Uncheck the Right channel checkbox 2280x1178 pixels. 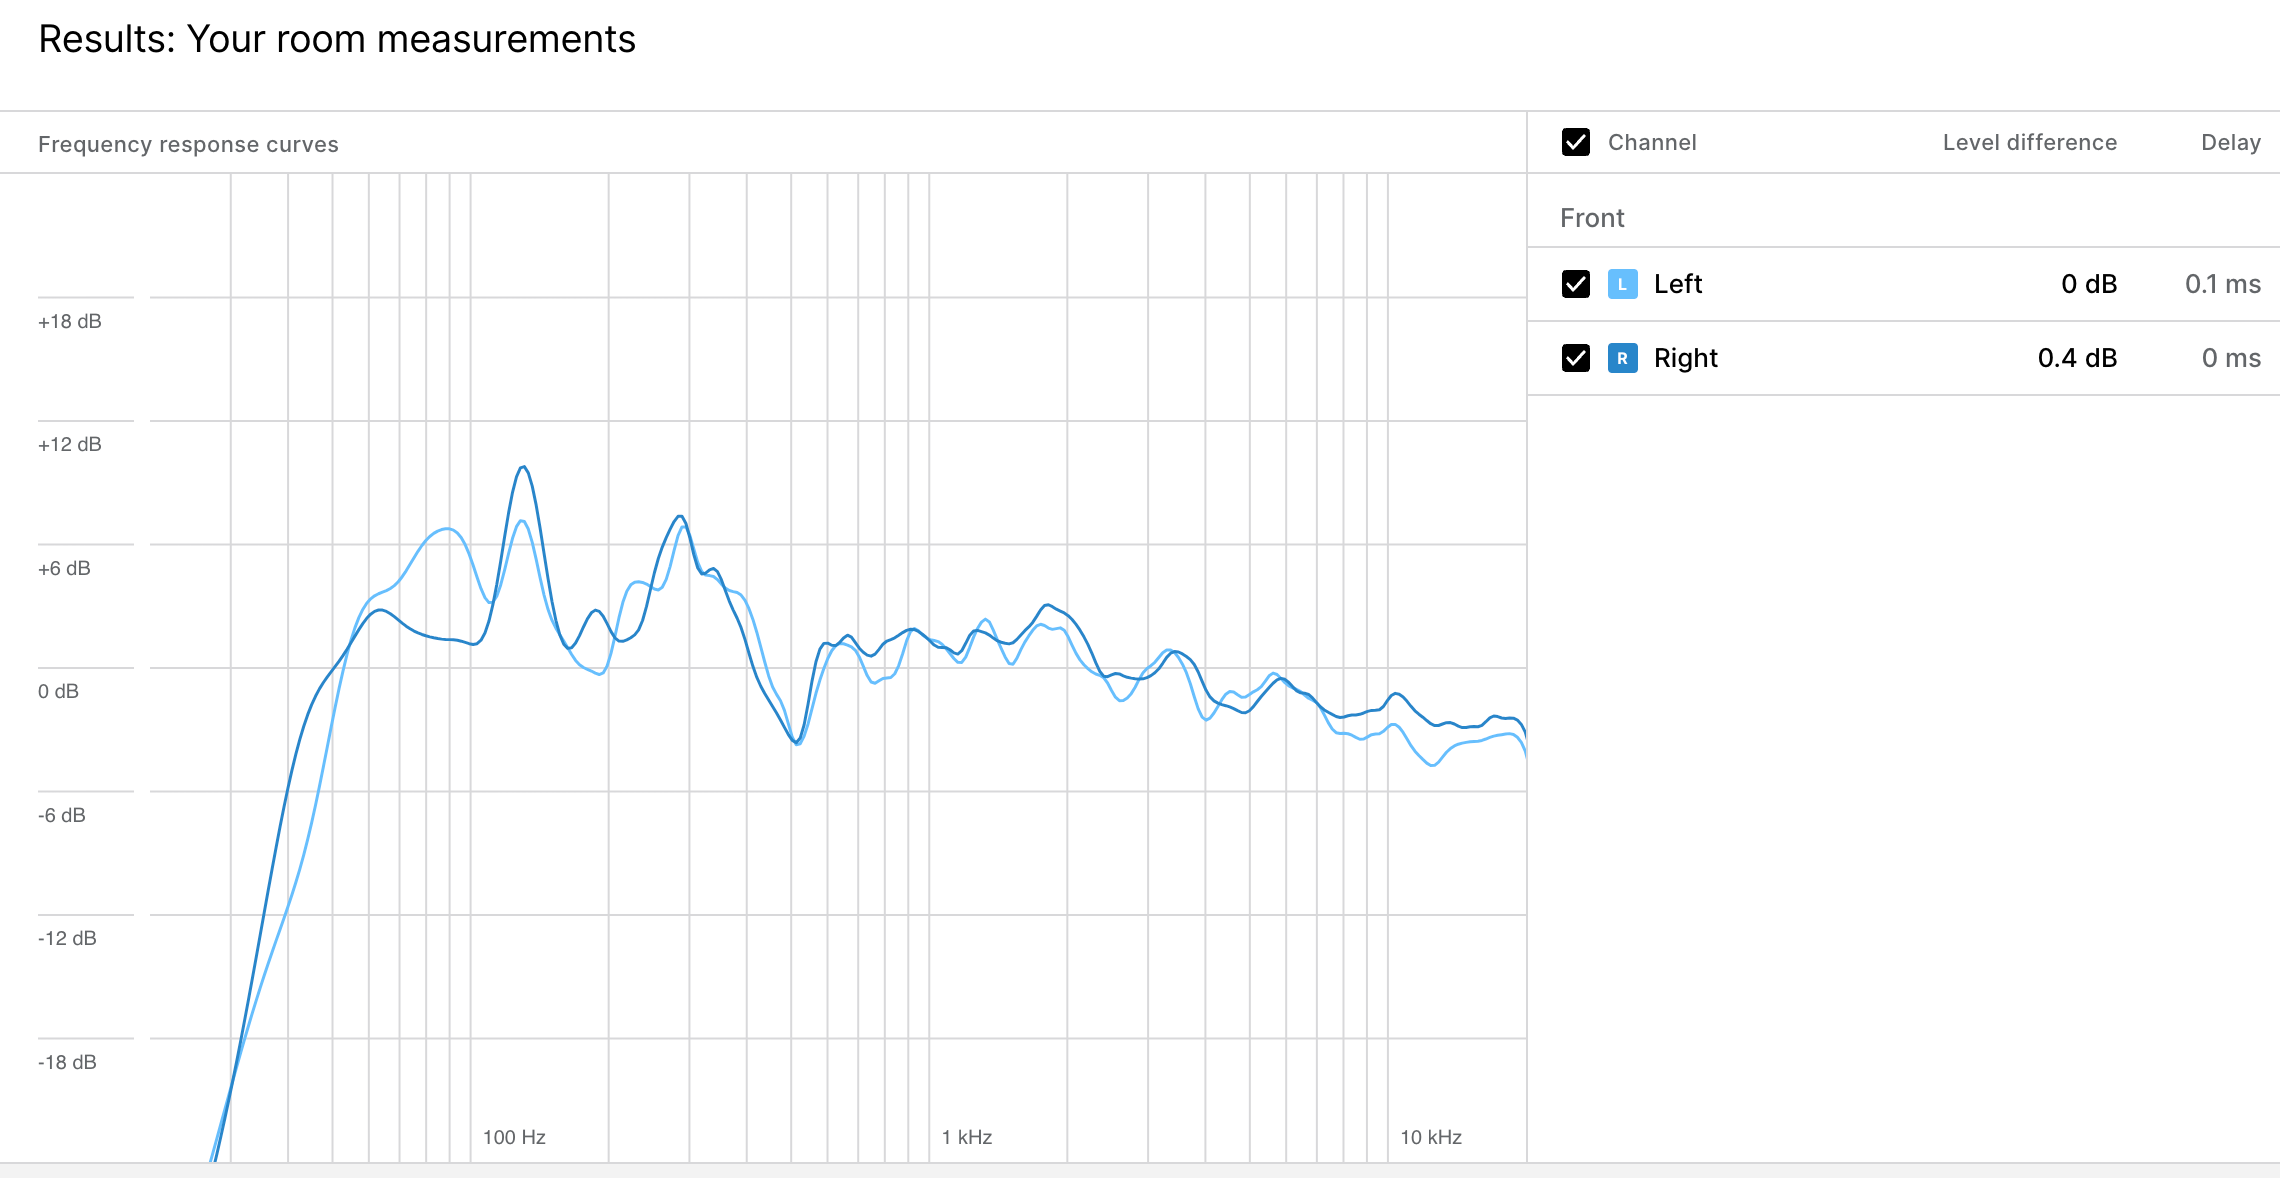pyautogui.click(x=1576, y=358)
